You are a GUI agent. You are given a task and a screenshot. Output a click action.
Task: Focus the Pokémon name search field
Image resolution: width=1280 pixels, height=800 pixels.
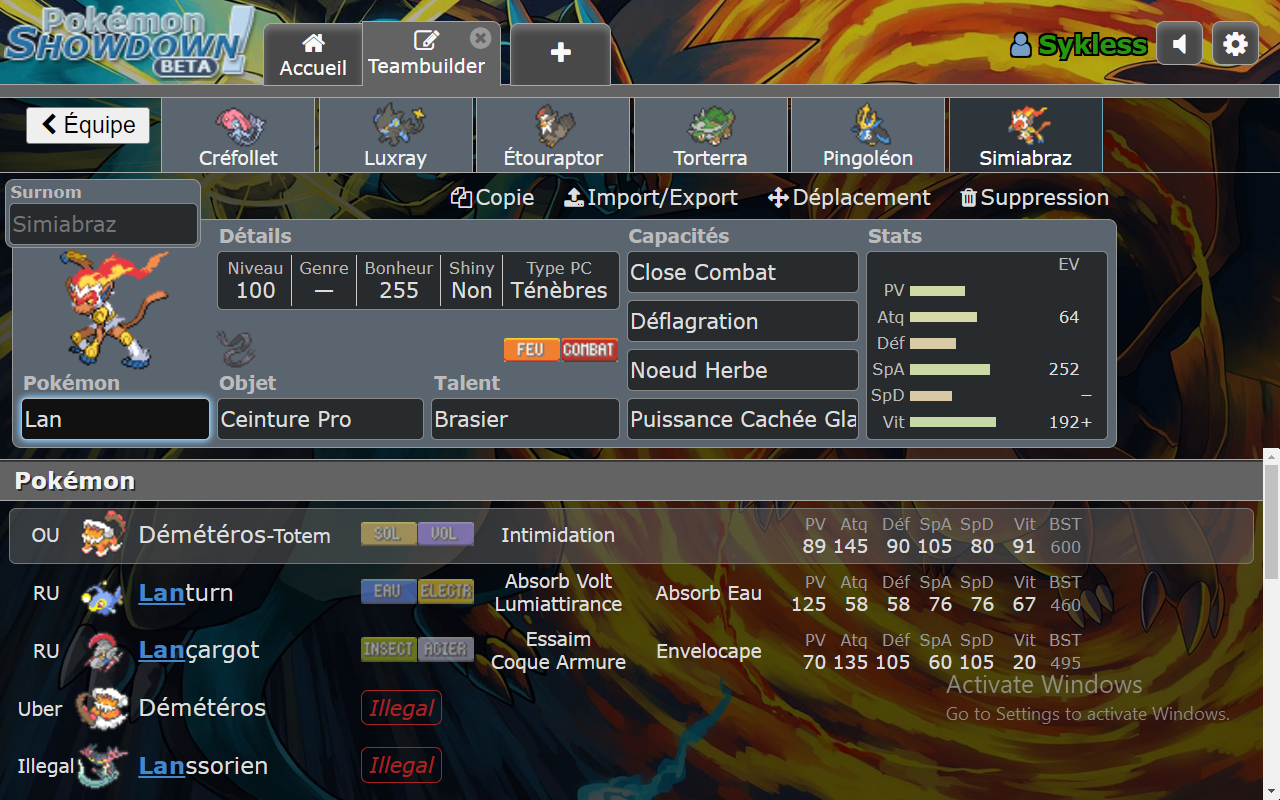coord(115,419)
